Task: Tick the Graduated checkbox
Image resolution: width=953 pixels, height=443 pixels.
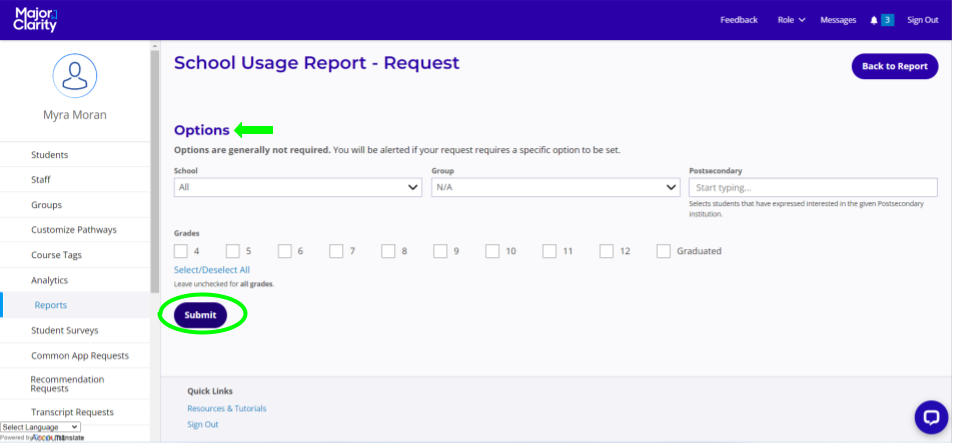Action: coord(664,251)
